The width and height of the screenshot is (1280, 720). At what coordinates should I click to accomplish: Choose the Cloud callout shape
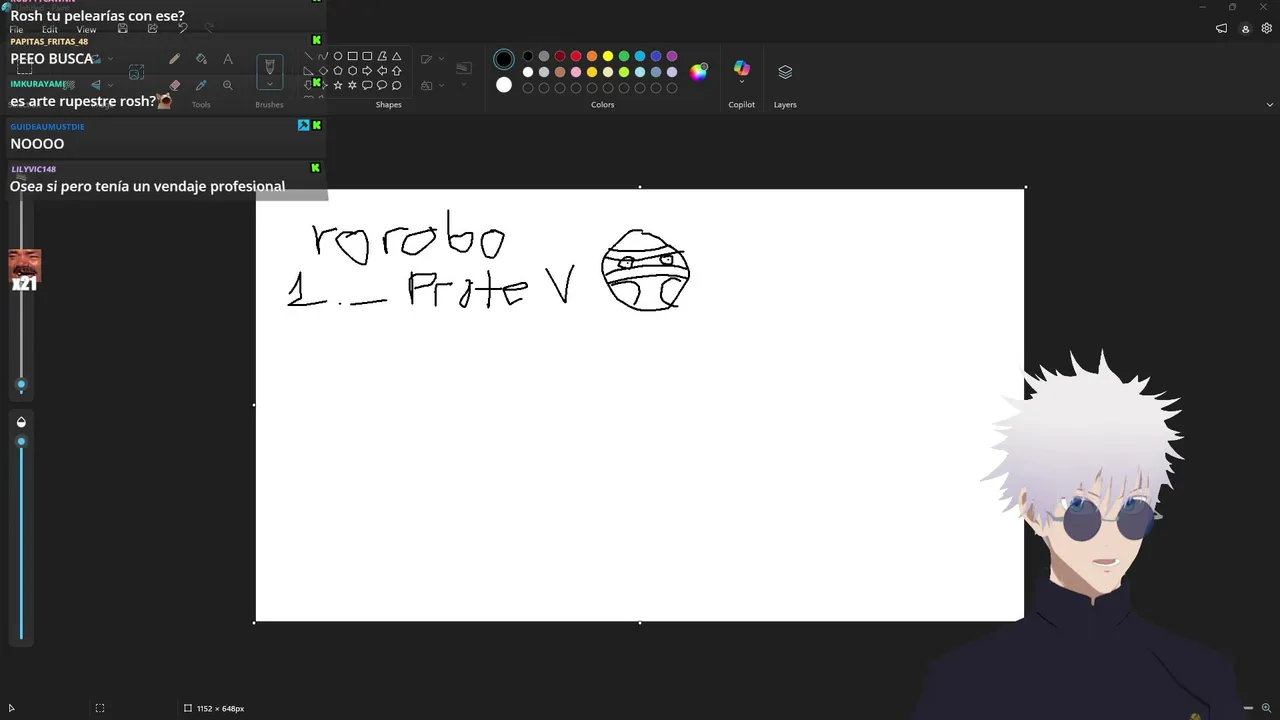tap(397, 85)
